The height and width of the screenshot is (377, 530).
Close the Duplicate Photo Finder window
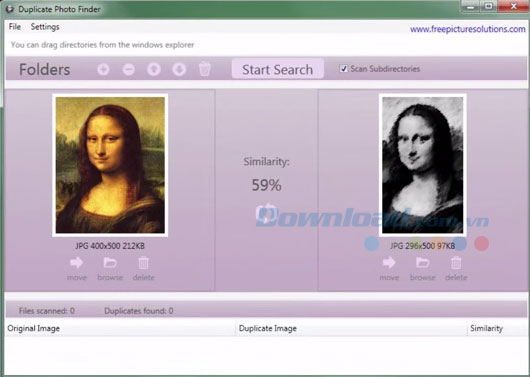[513, 6]
